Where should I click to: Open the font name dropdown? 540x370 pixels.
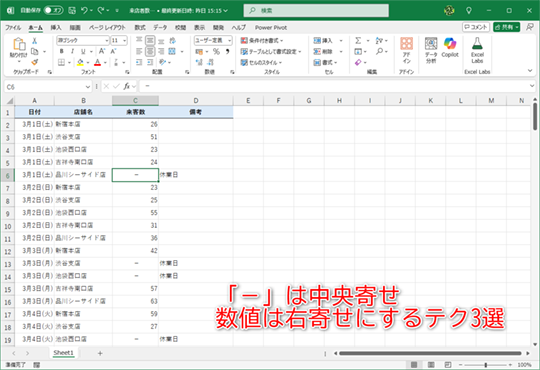[107, 41]
